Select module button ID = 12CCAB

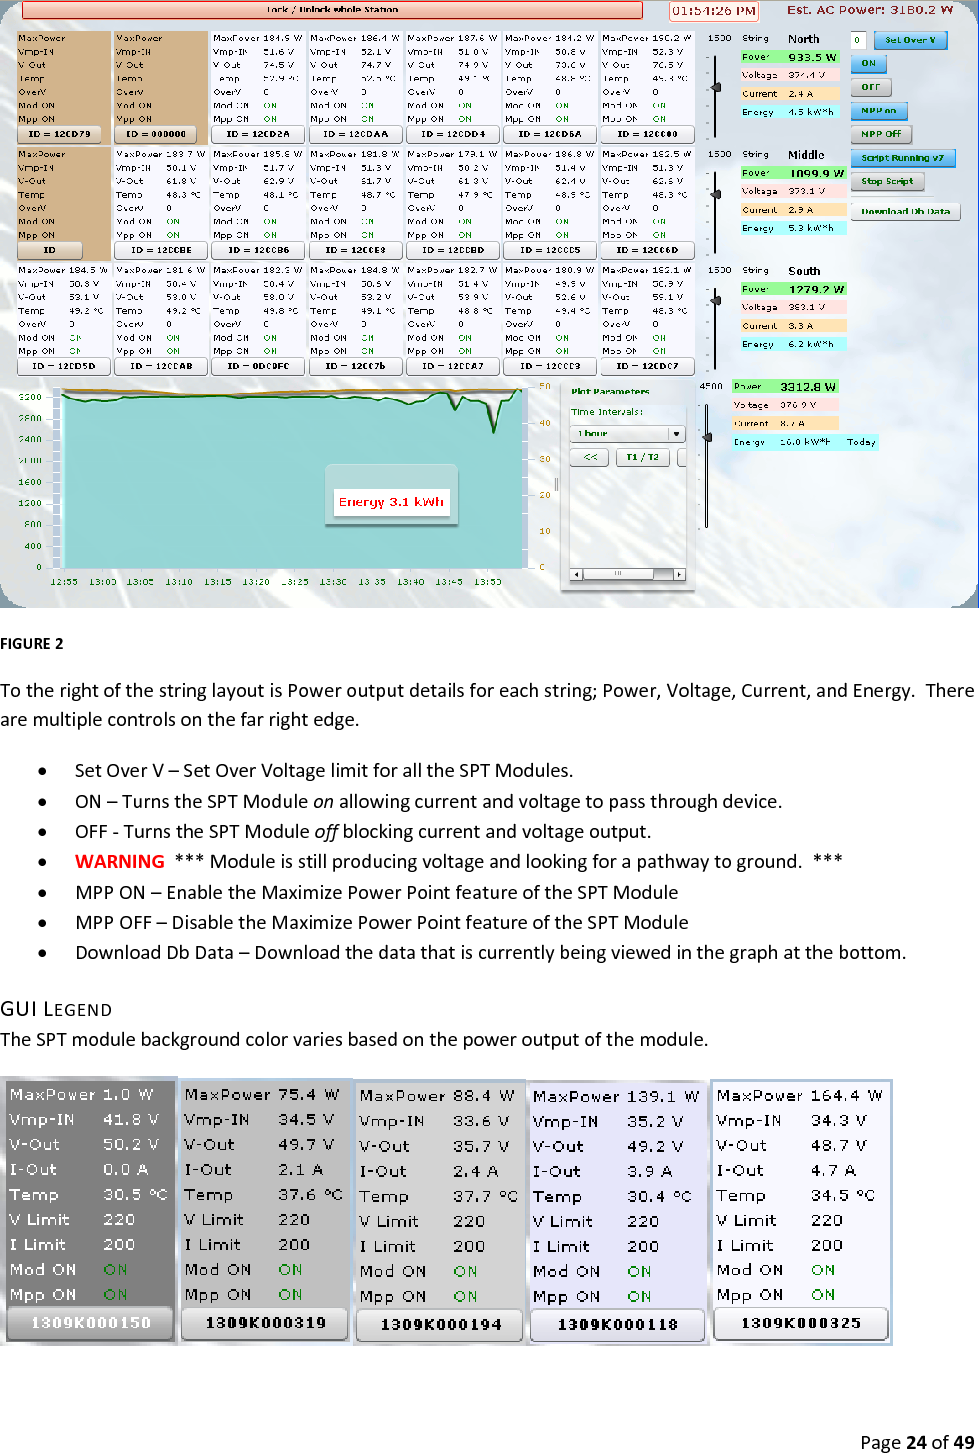[161, 366]
